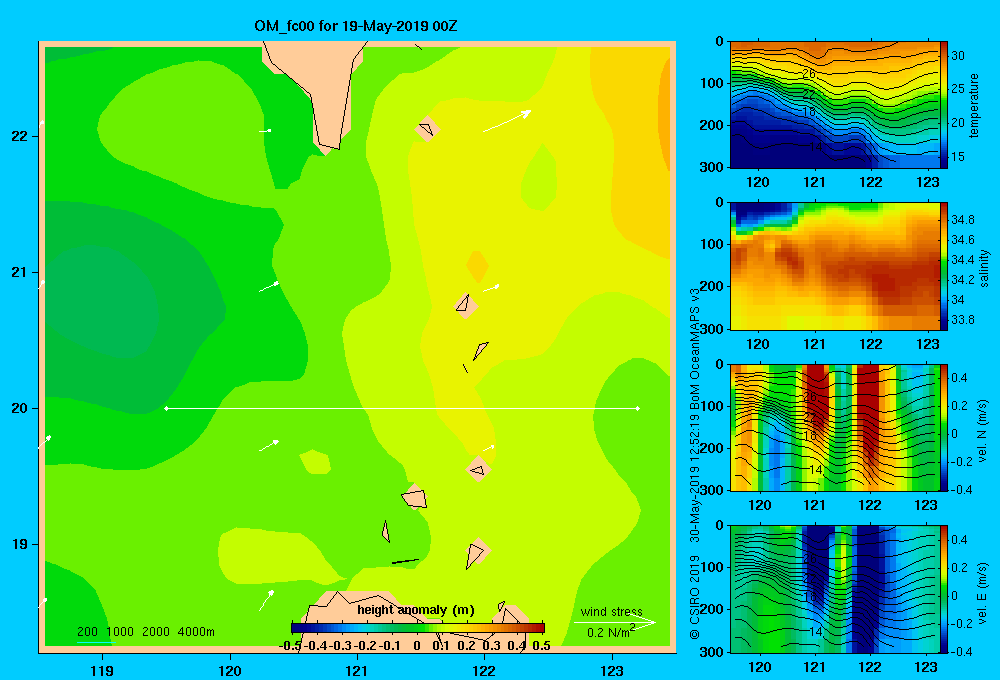Click longitude label 121 under the main map
This screenshot has width=1000, height=680.
357,670
